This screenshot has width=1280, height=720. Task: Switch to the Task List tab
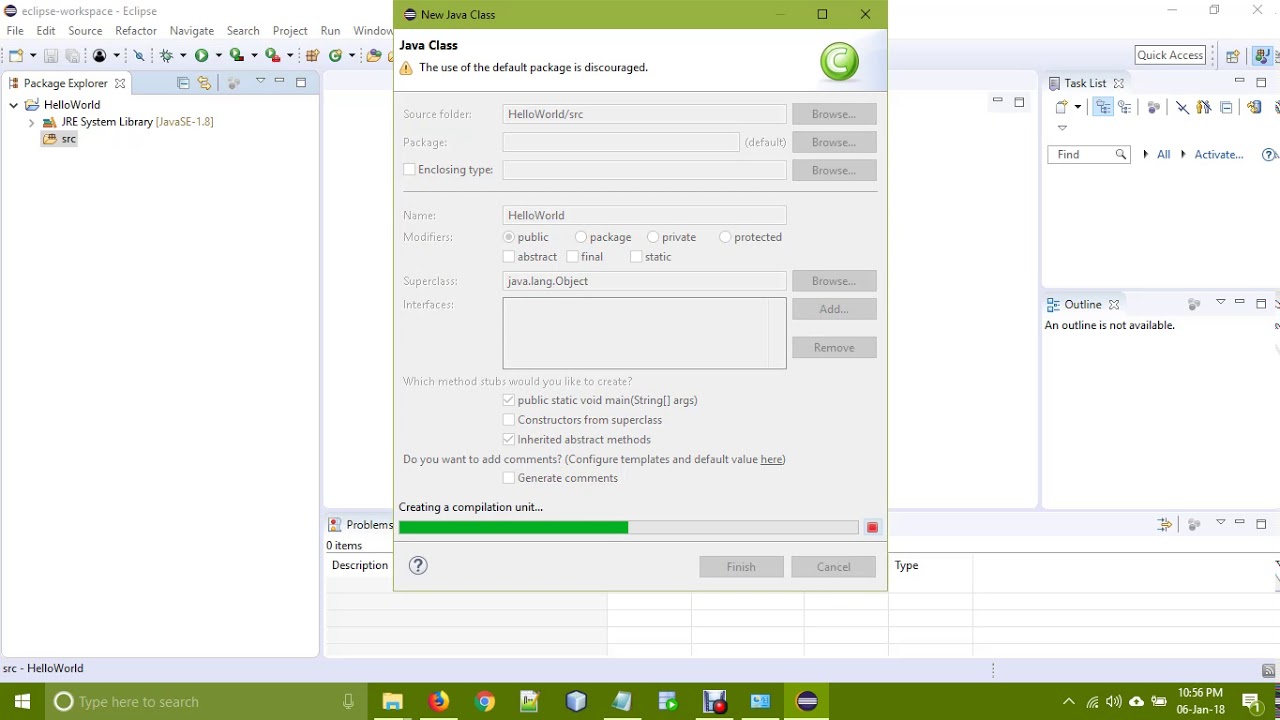pos(1085,83)
